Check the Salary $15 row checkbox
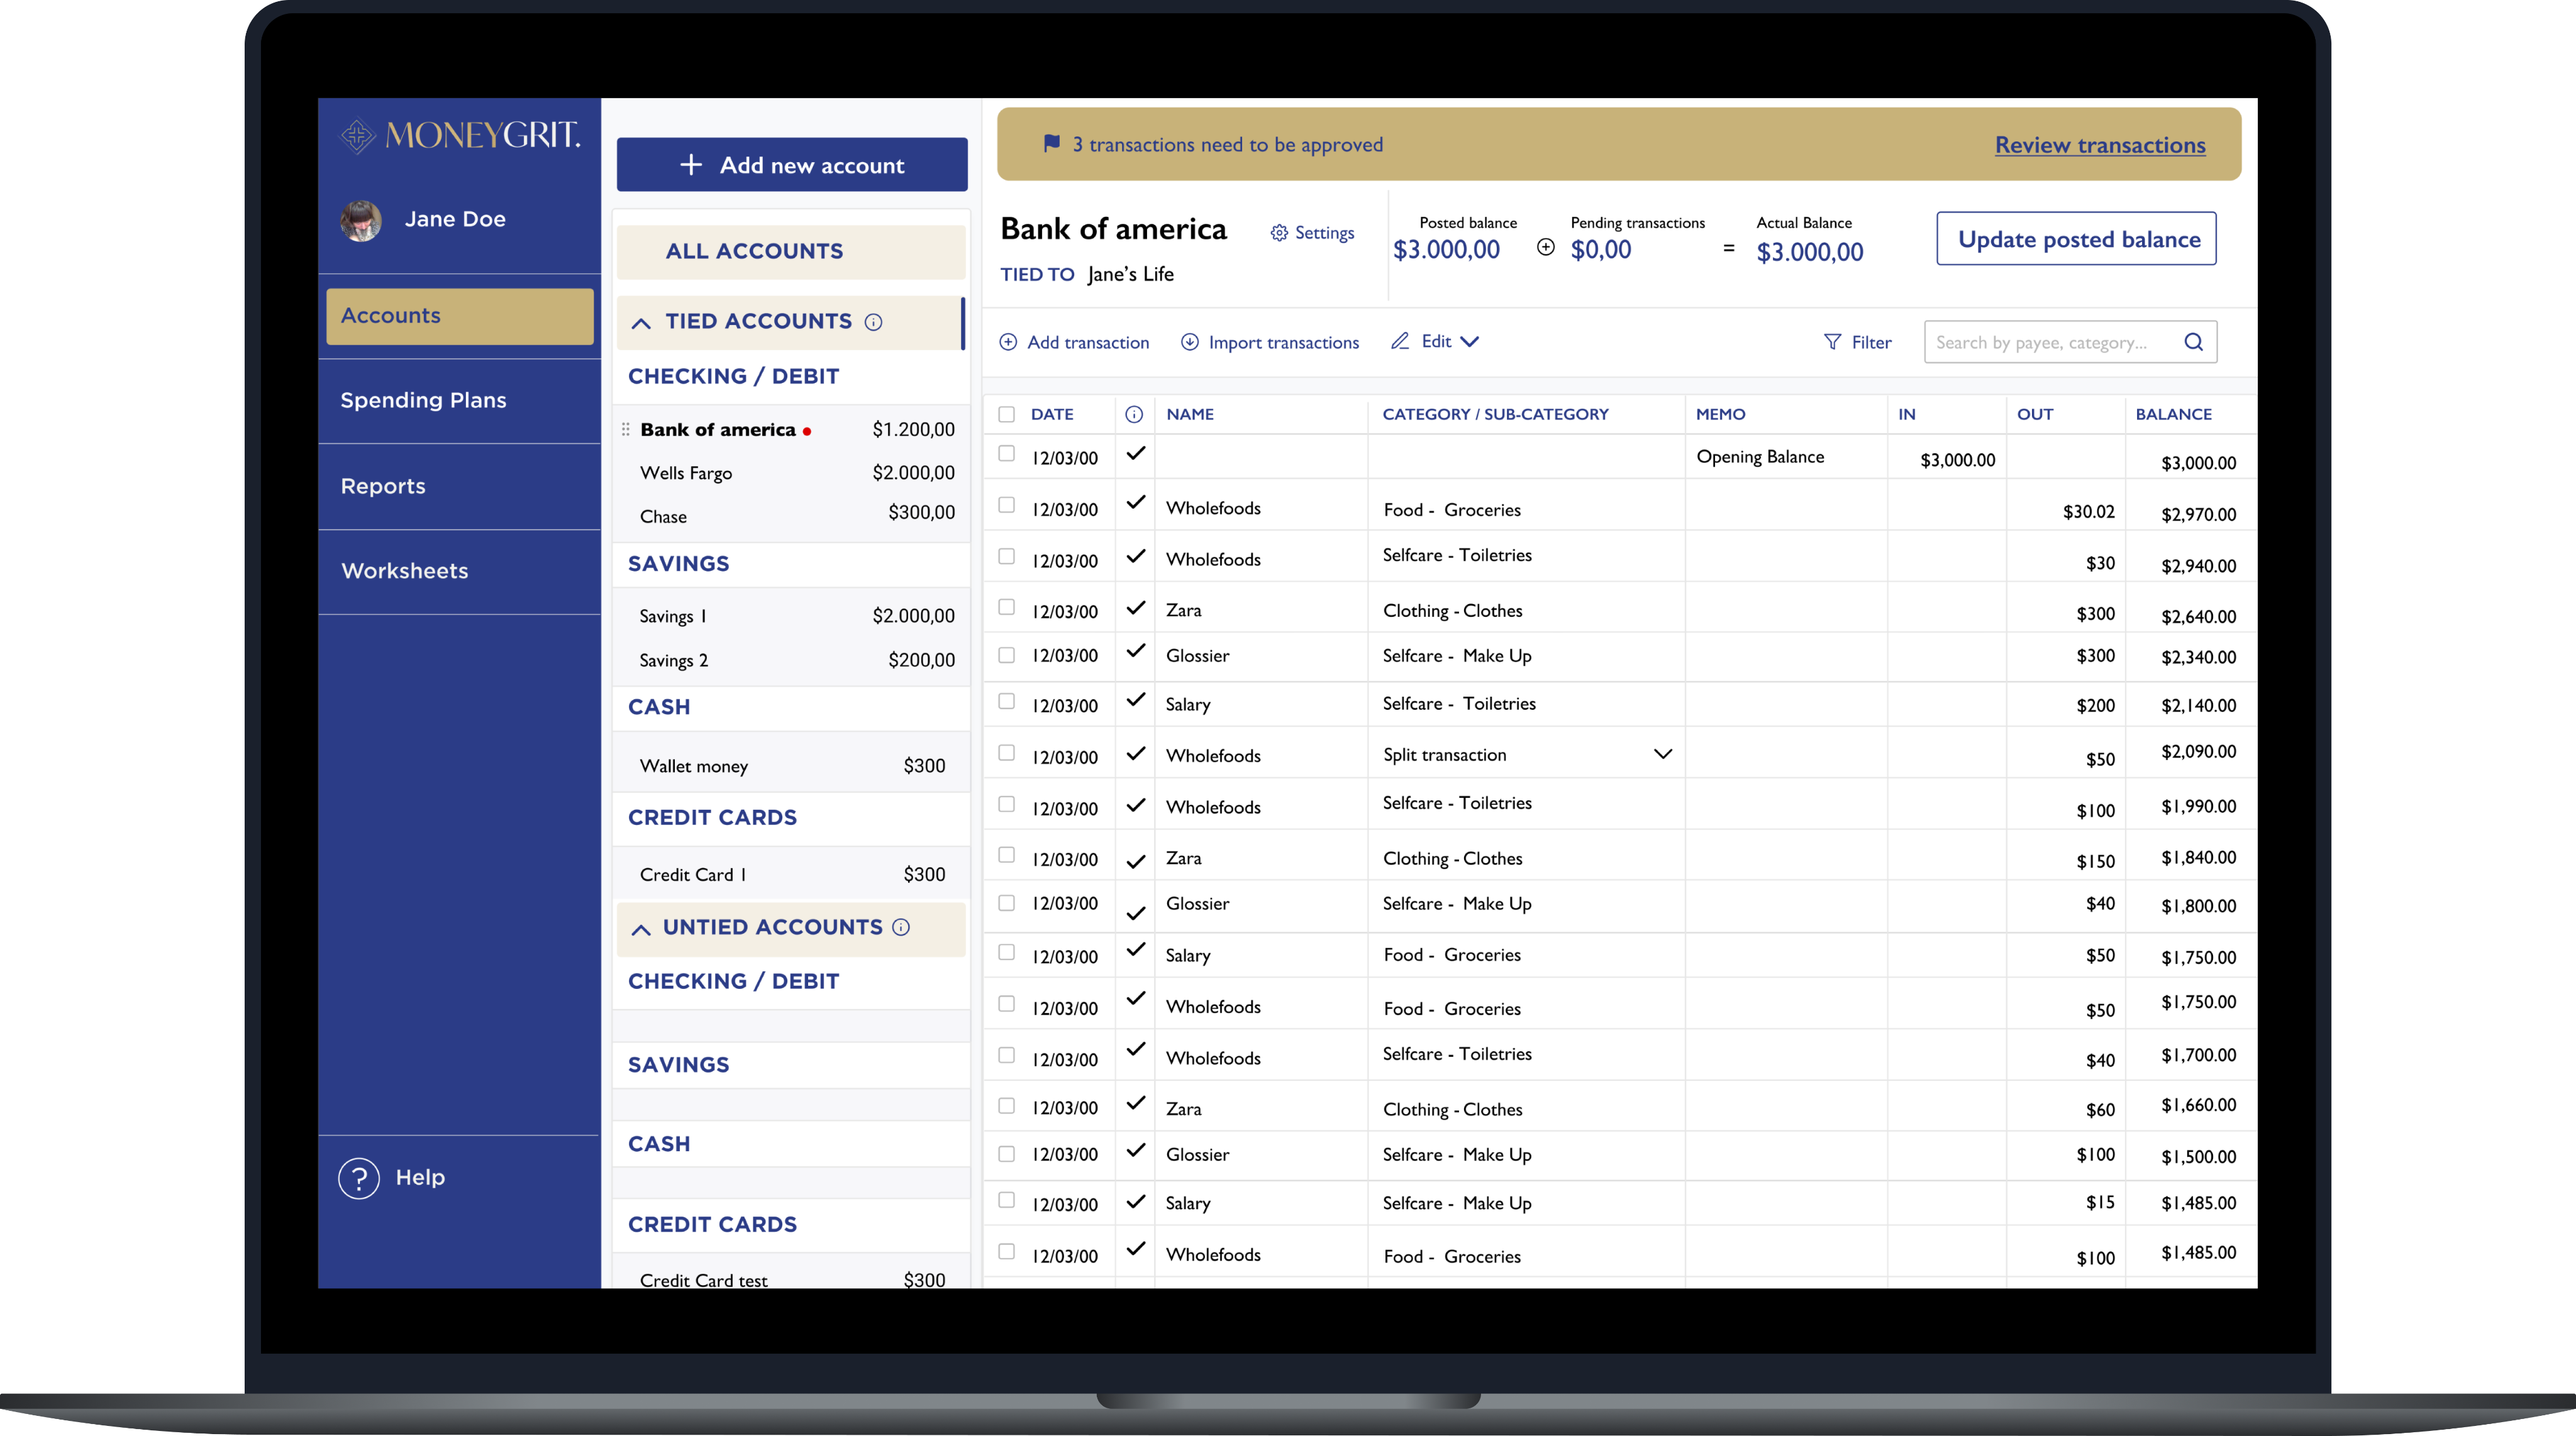The image size is (2576, 1436). point(1006,1200)
